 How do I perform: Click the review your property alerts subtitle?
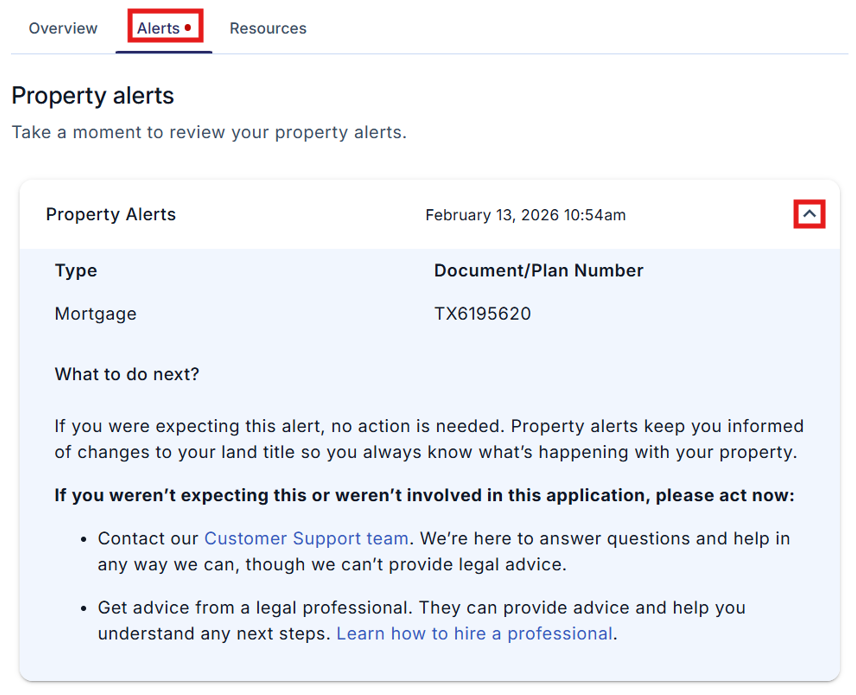point(209,132)
